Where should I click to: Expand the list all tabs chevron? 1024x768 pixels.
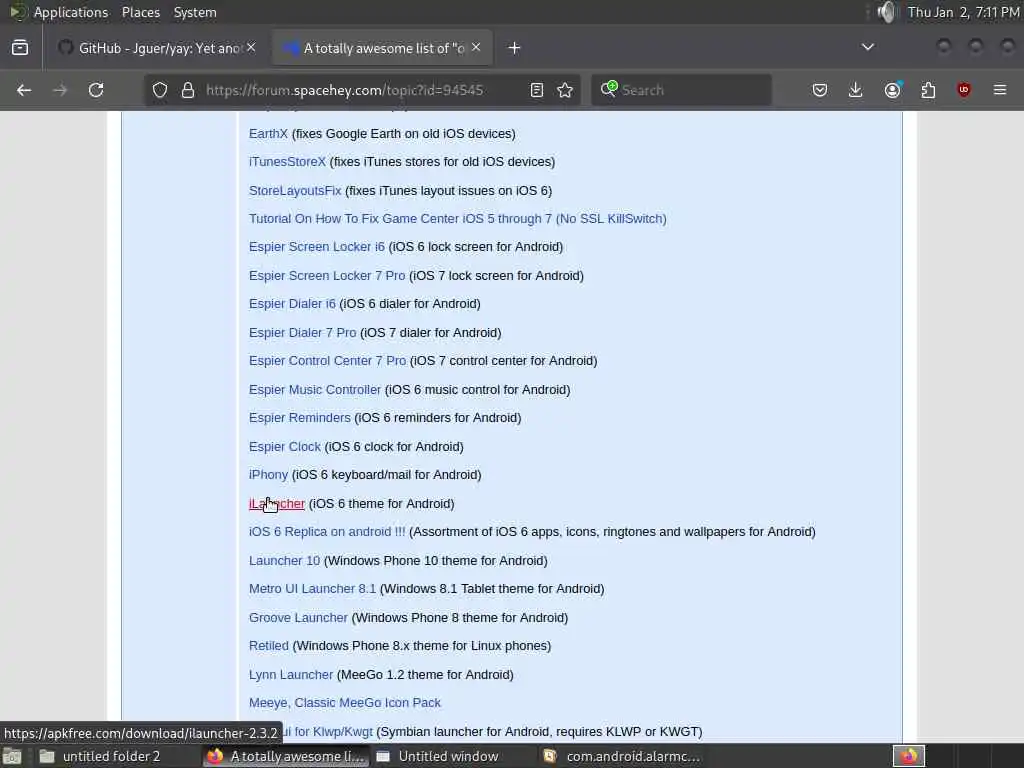click(x=868, y=47)
